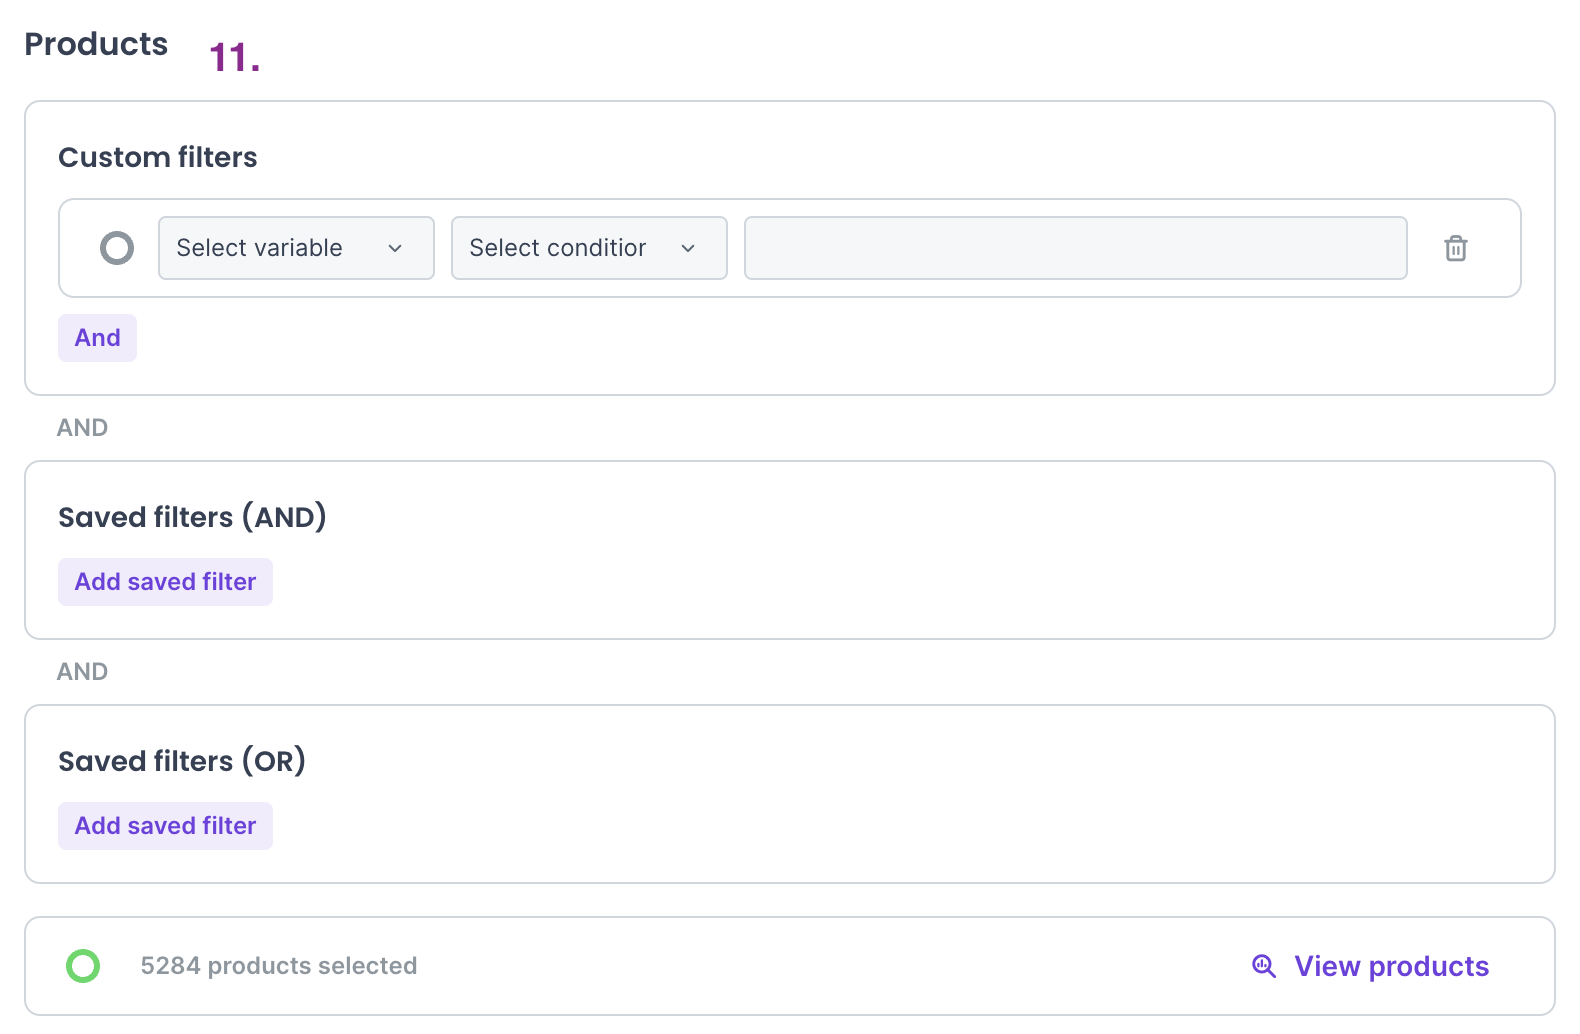Click the green circle status indicator
1580x1034 pixels.
coord(83,966)
